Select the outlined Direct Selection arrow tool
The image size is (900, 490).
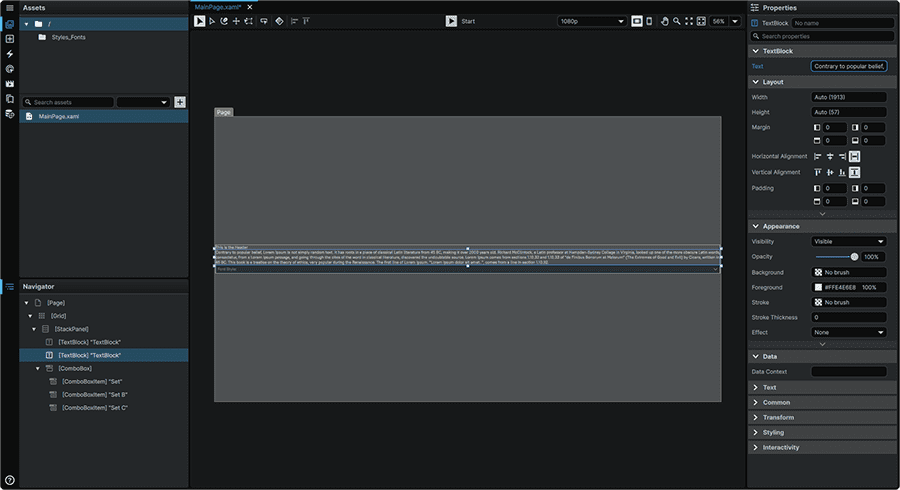click(x=212, y=21)
